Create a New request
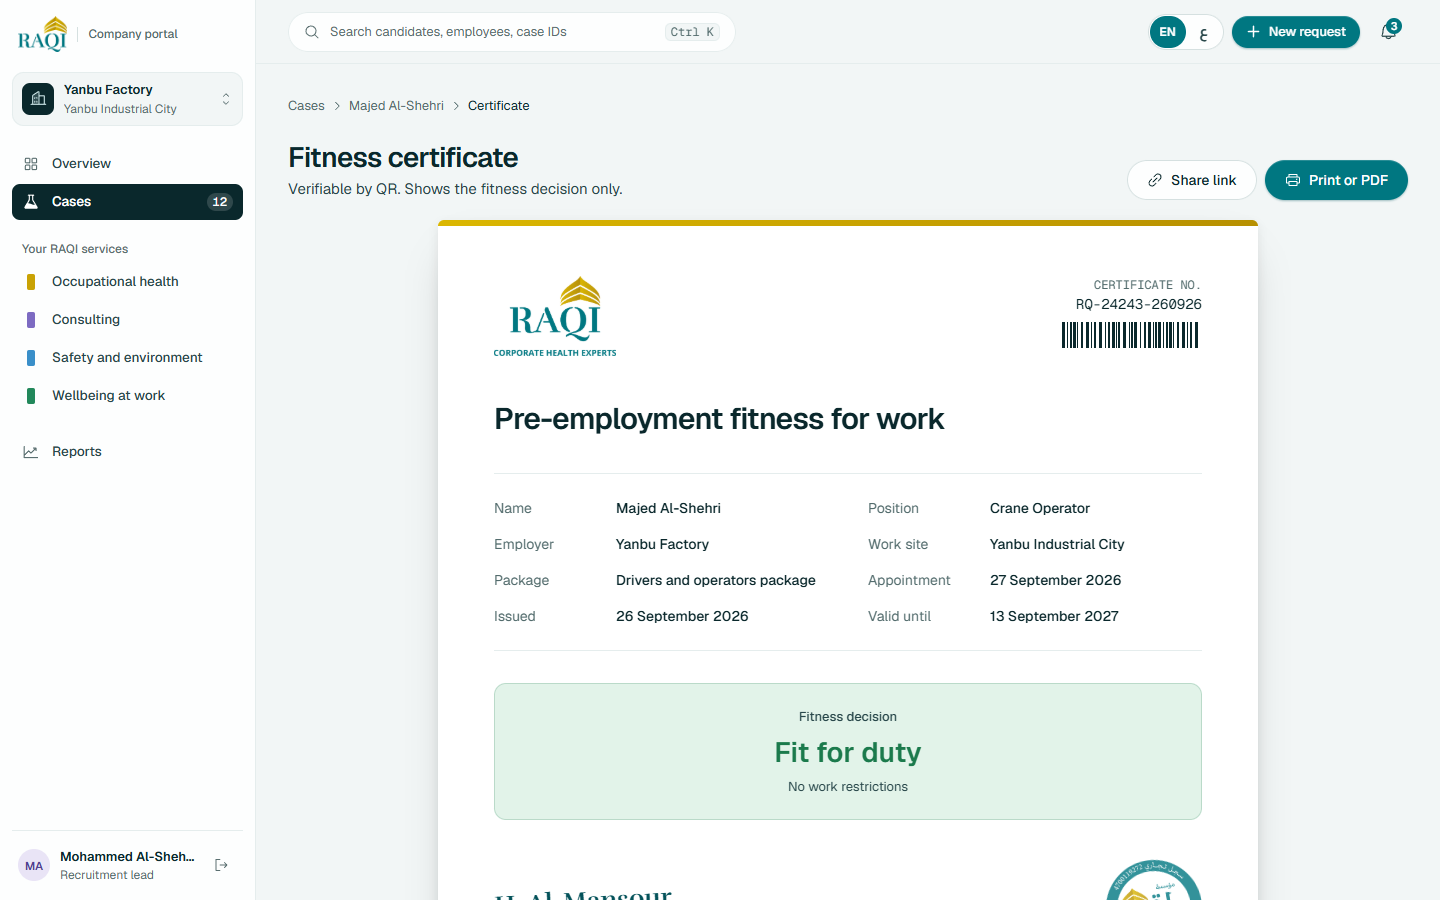This screenshot has width=1440, height=900. point(1296,32)
